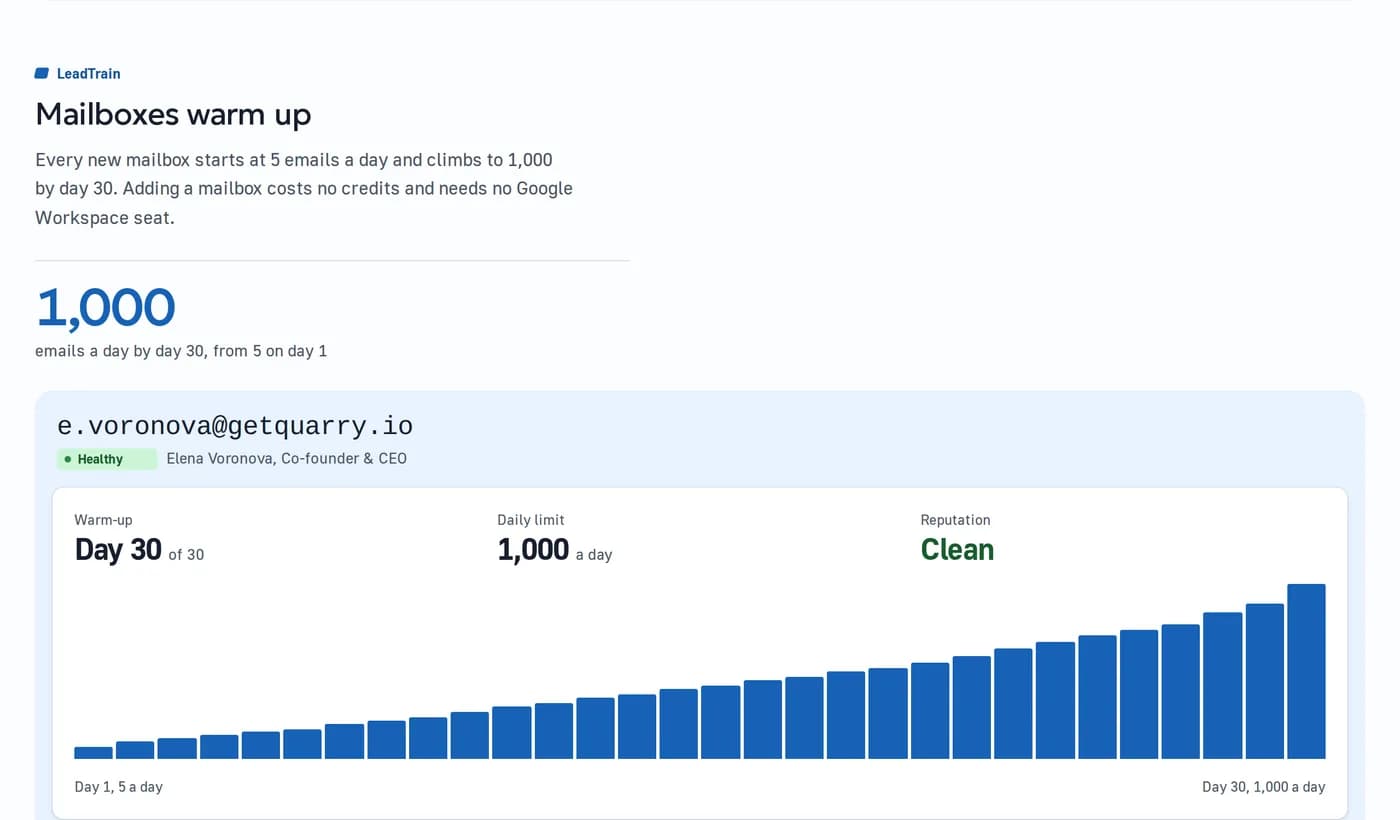This screenshot has height=820, width=1400.
Task: Click the "Day 30, 1,000 a day" axis label
Action: 1264,787
